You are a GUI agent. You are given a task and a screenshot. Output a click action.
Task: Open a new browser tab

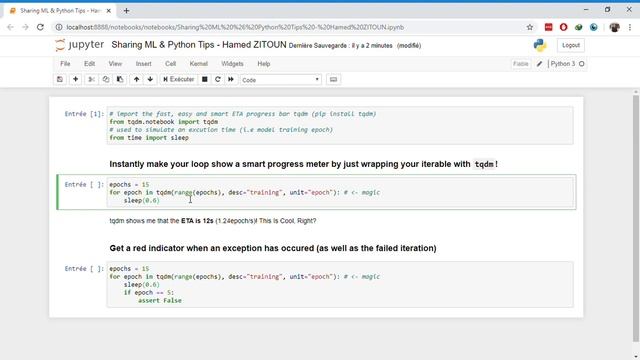click(x=126, y=11)
